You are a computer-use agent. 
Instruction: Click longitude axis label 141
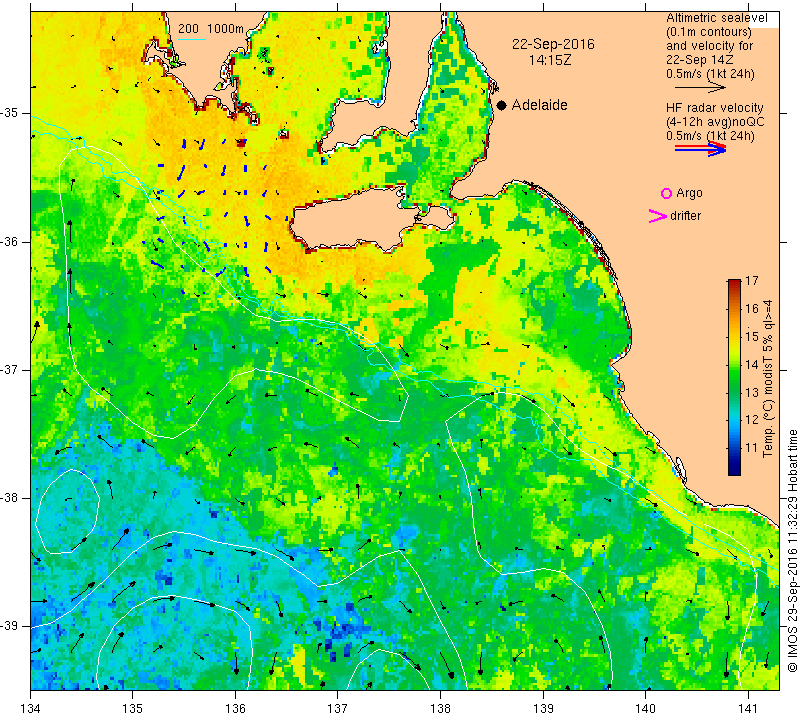748,708
